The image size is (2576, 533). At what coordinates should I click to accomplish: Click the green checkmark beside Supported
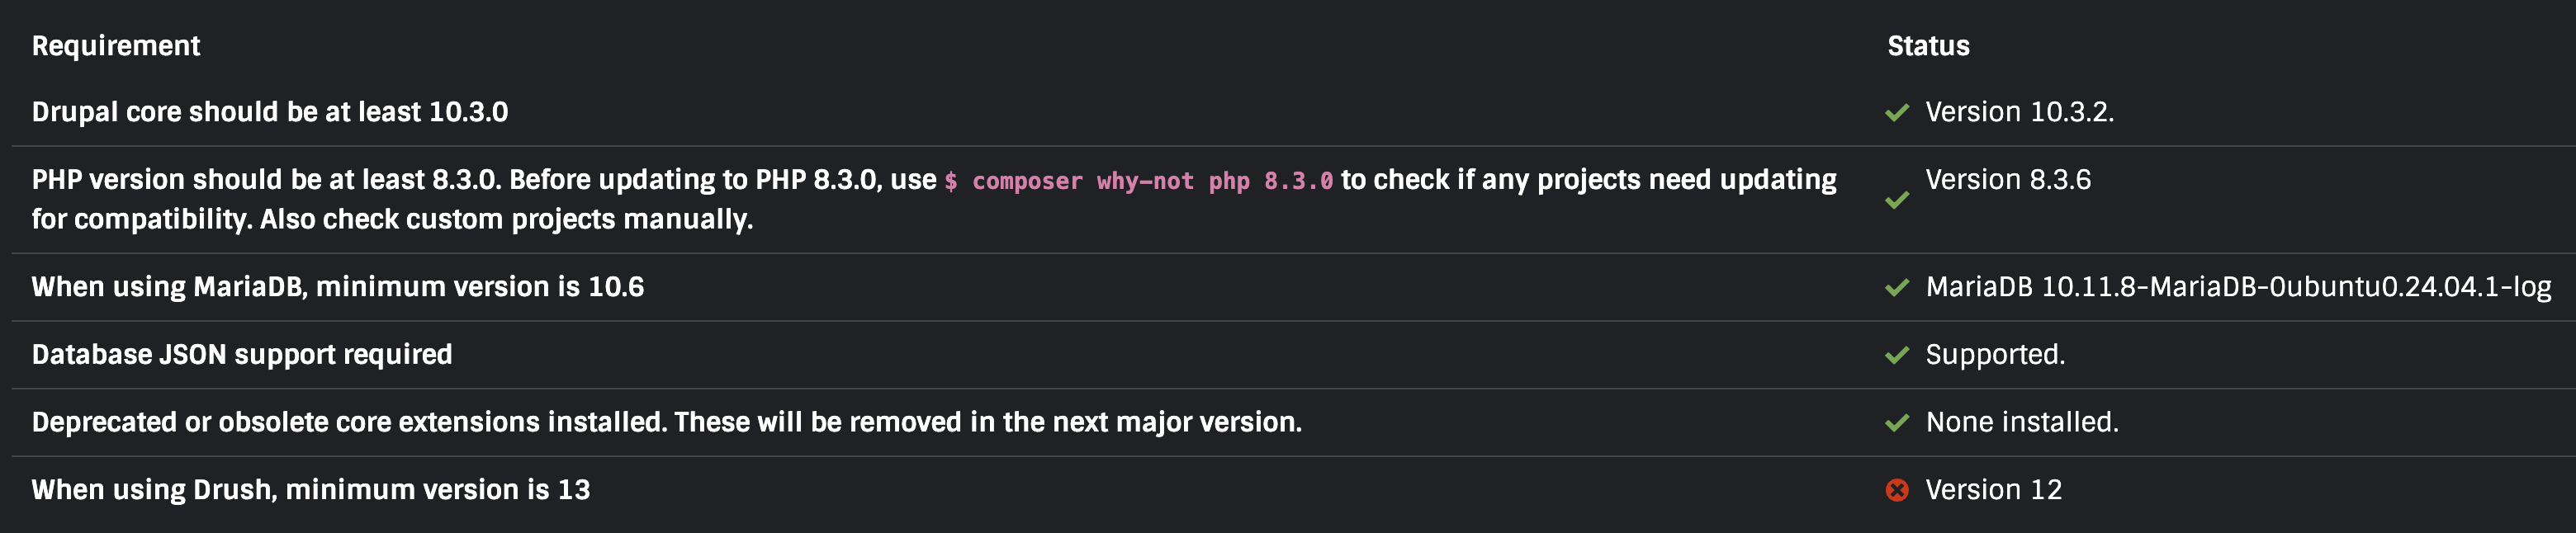click(1896, 355)
